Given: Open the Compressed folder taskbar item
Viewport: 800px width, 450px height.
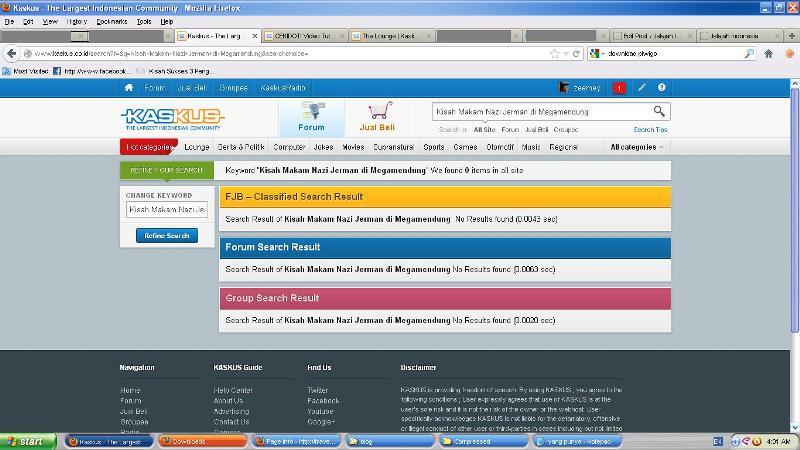Looking at the screenshot, I should 484,441.
